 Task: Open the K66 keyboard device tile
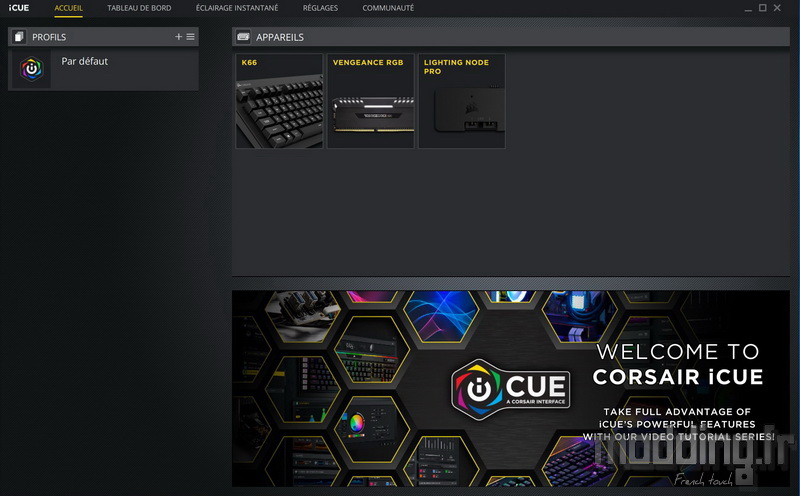pos(279,101)
